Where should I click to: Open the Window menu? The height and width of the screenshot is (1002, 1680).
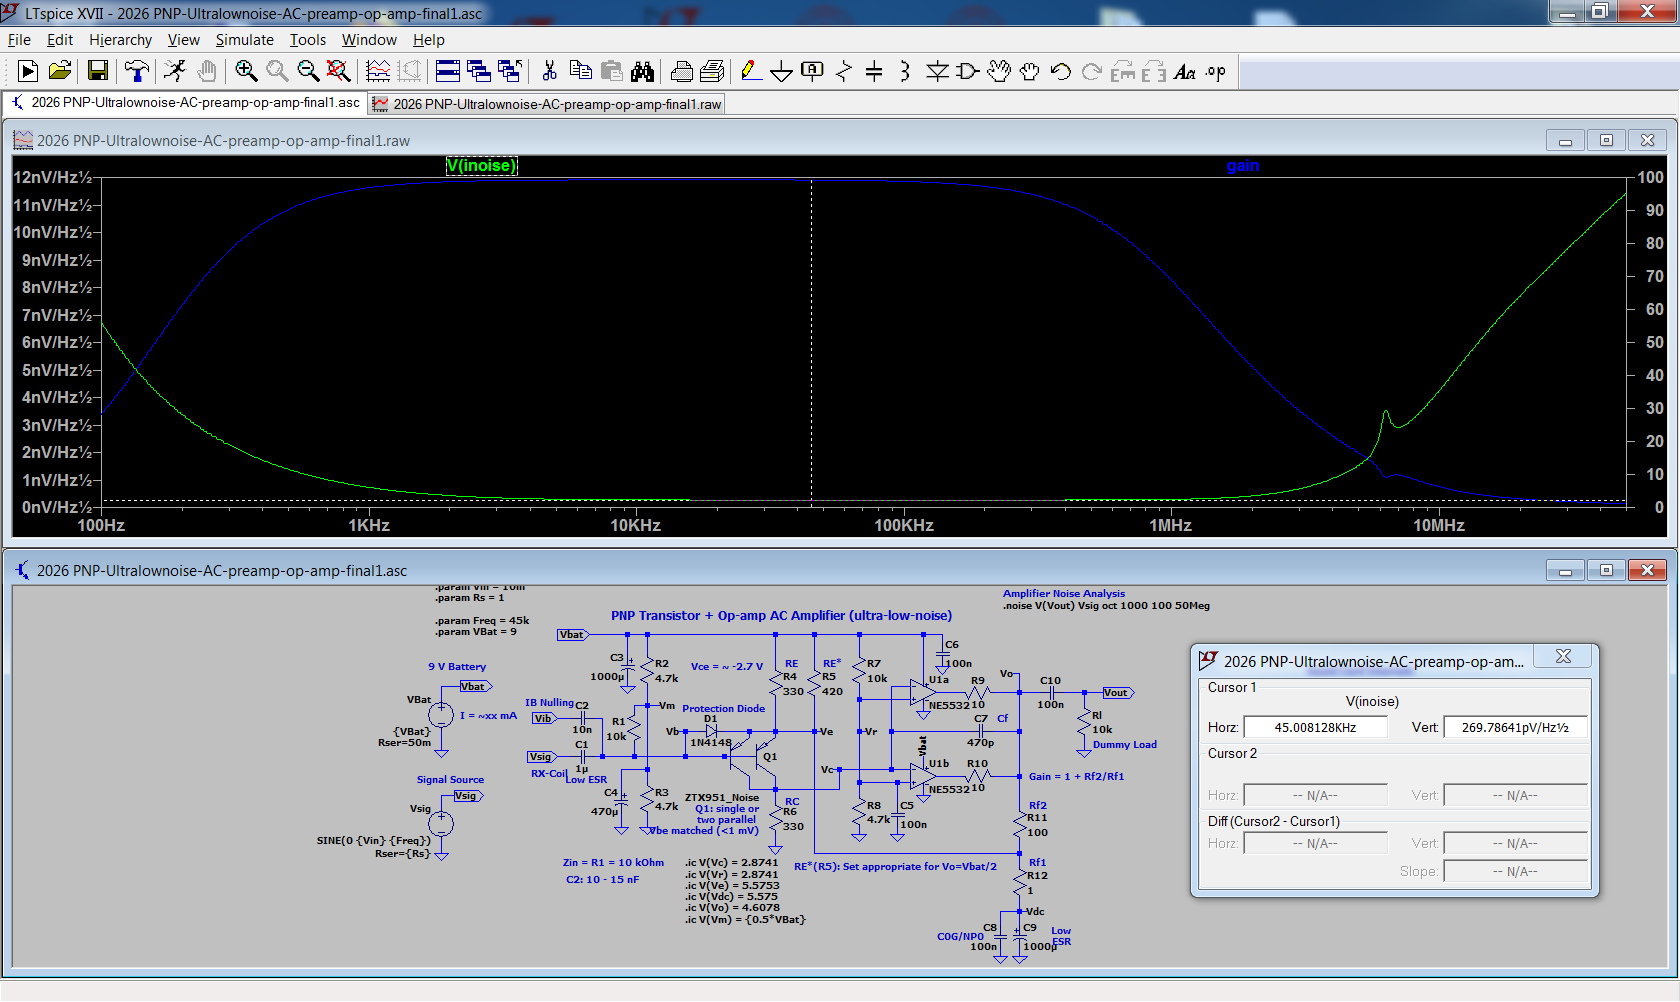[x=369, y=40]
